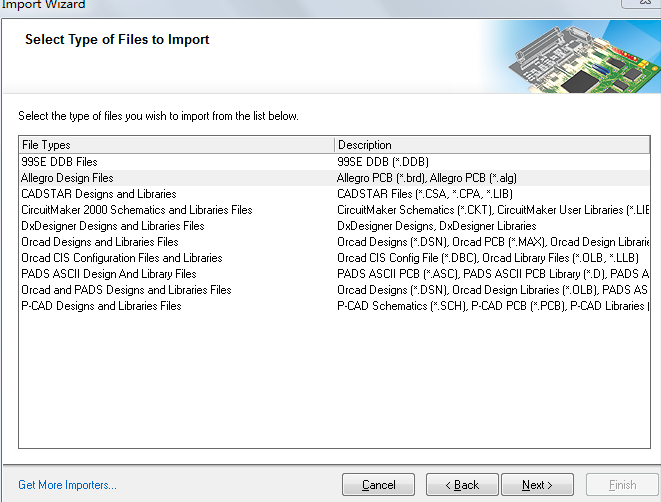Select CADSTAR Designs and Libraries
The width and height of the screenshot is (661, 502).
point(99,194)
